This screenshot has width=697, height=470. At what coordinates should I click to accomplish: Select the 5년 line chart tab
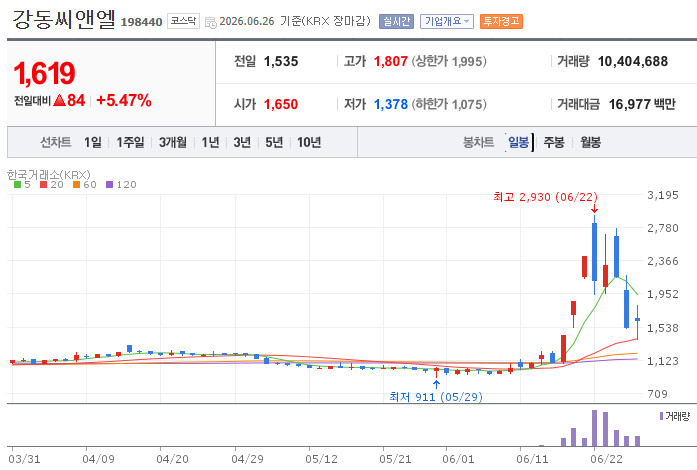click(274, 142)
